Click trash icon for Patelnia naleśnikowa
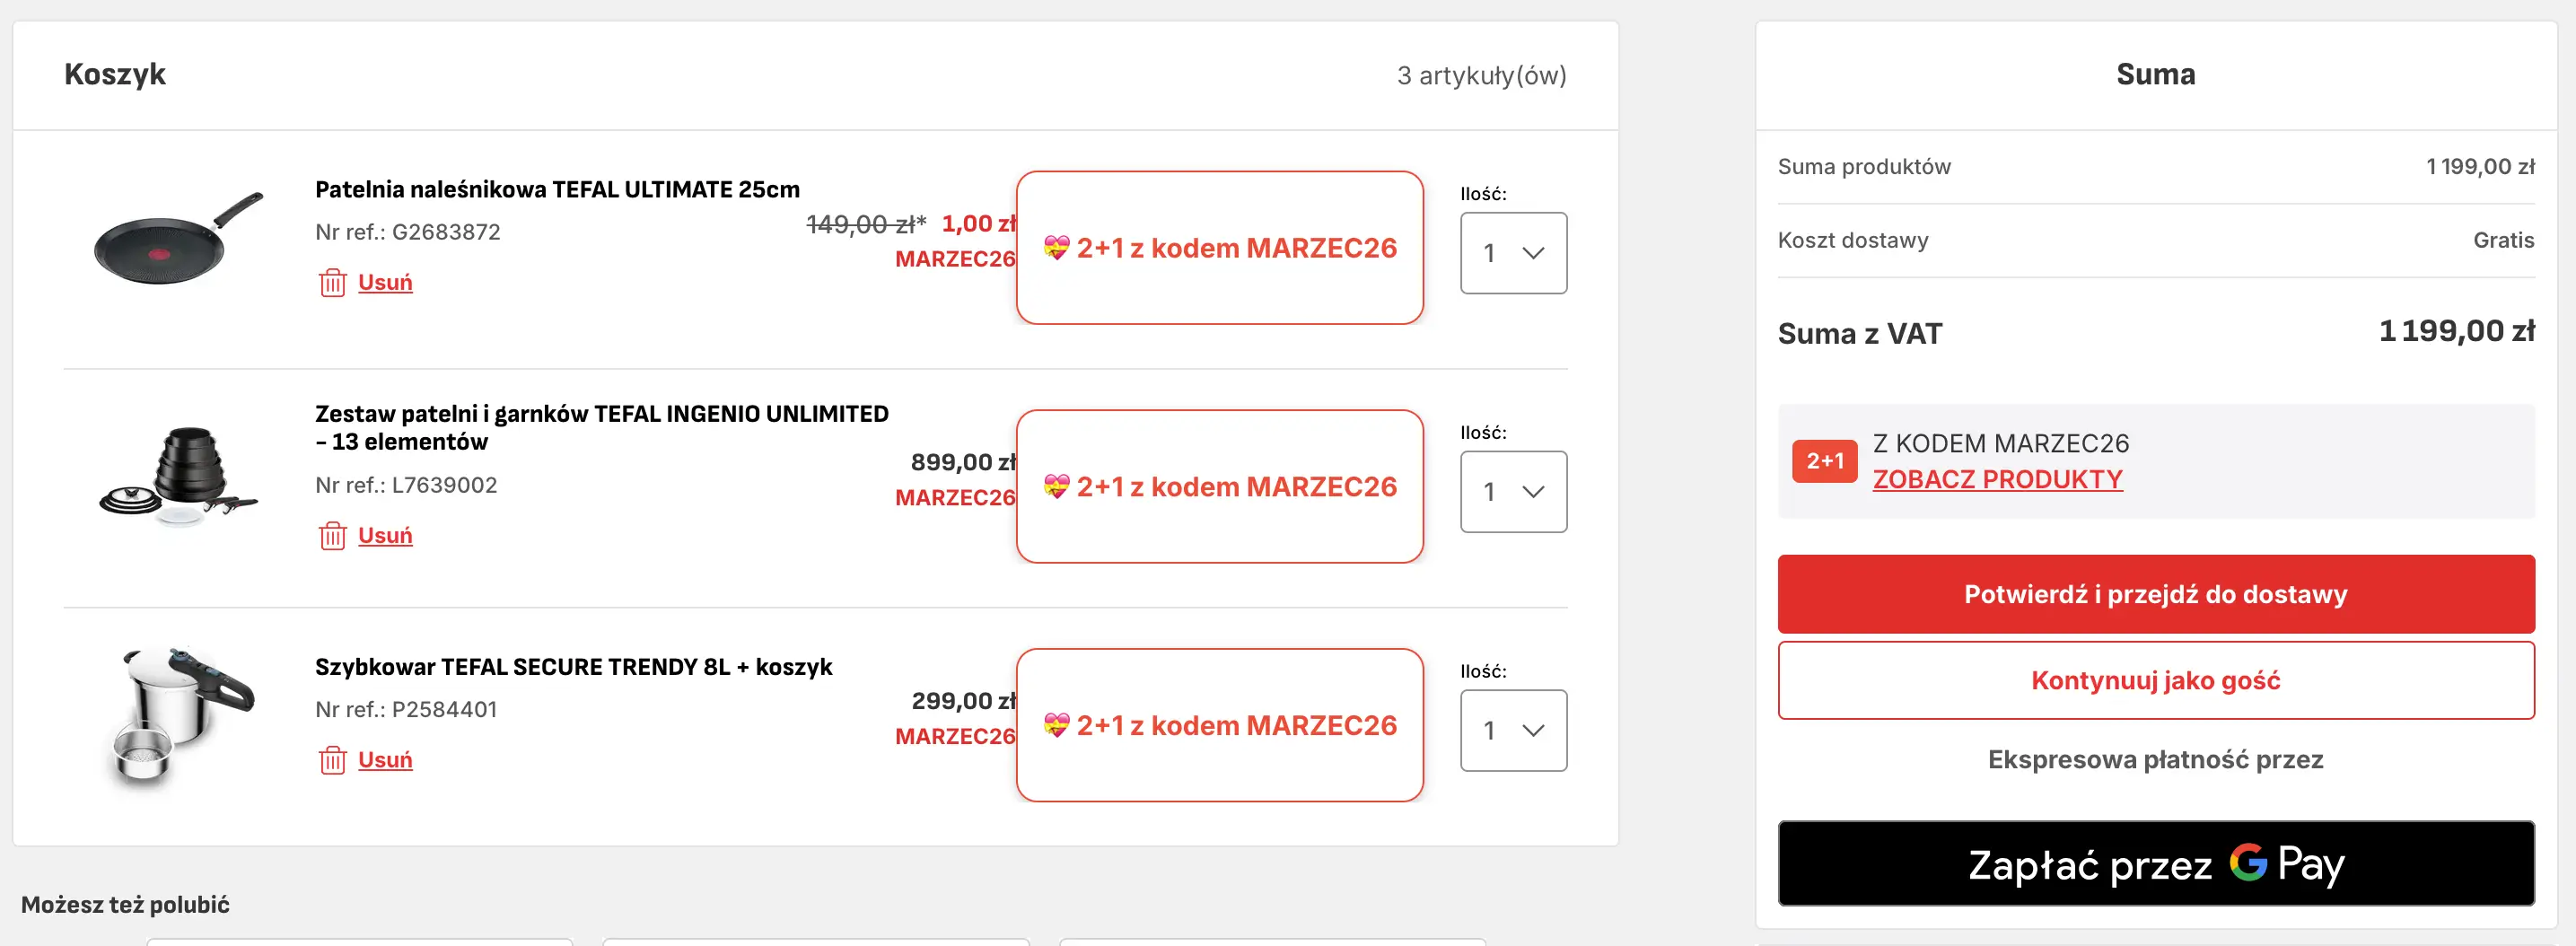 click(332, 283)
